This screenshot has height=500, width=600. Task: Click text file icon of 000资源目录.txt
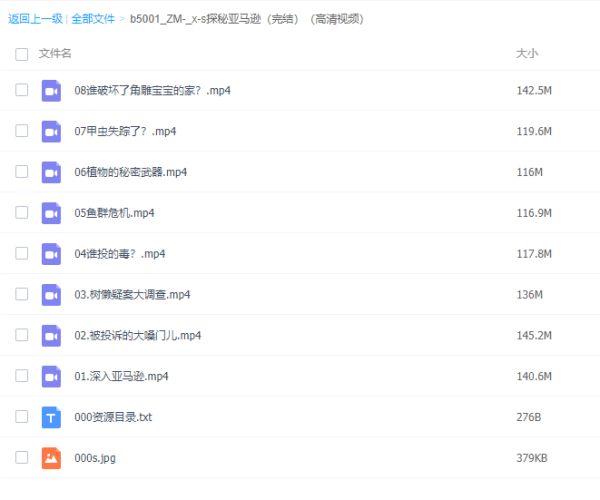[x=51, y=418]
